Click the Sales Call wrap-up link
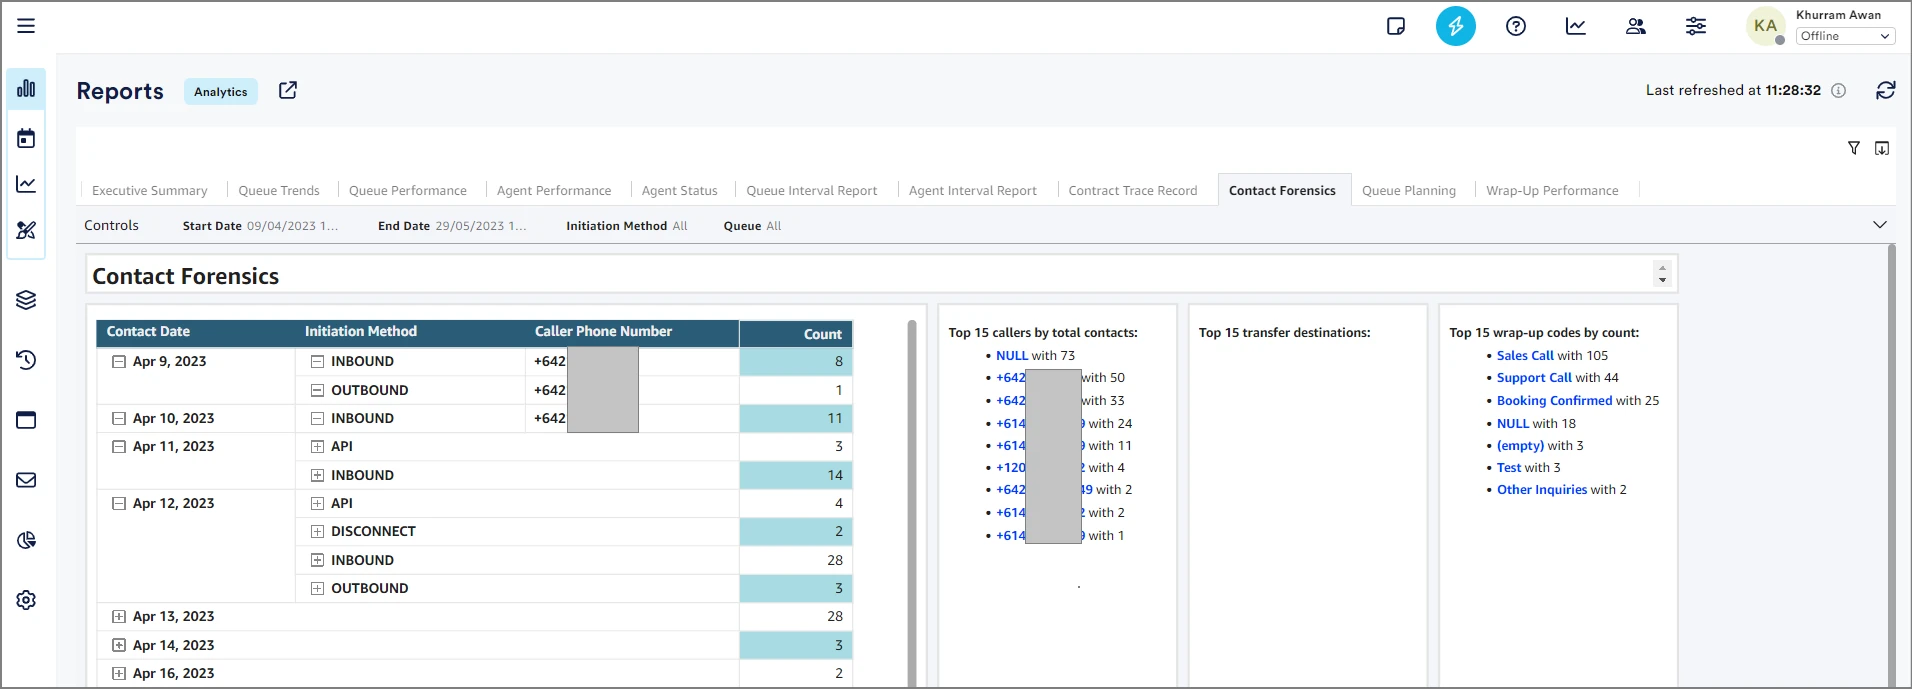 1524,356
